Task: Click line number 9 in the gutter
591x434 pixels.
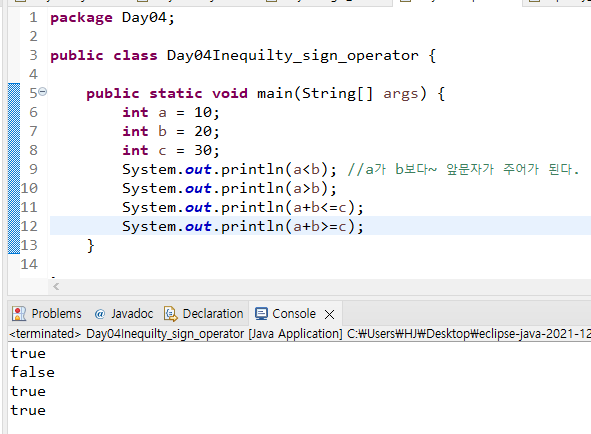Action: [34, 169]
